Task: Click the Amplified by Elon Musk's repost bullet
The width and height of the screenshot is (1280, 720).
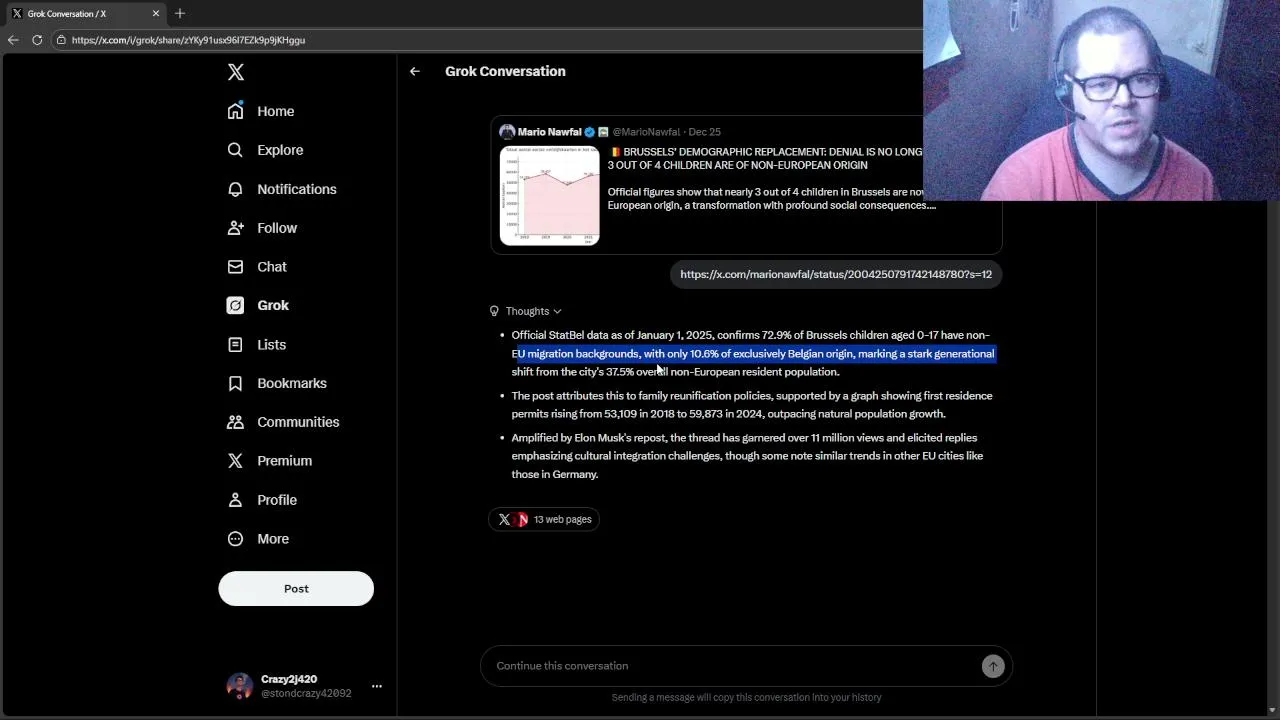Action: pyautogui.click(x=747, y=456)
